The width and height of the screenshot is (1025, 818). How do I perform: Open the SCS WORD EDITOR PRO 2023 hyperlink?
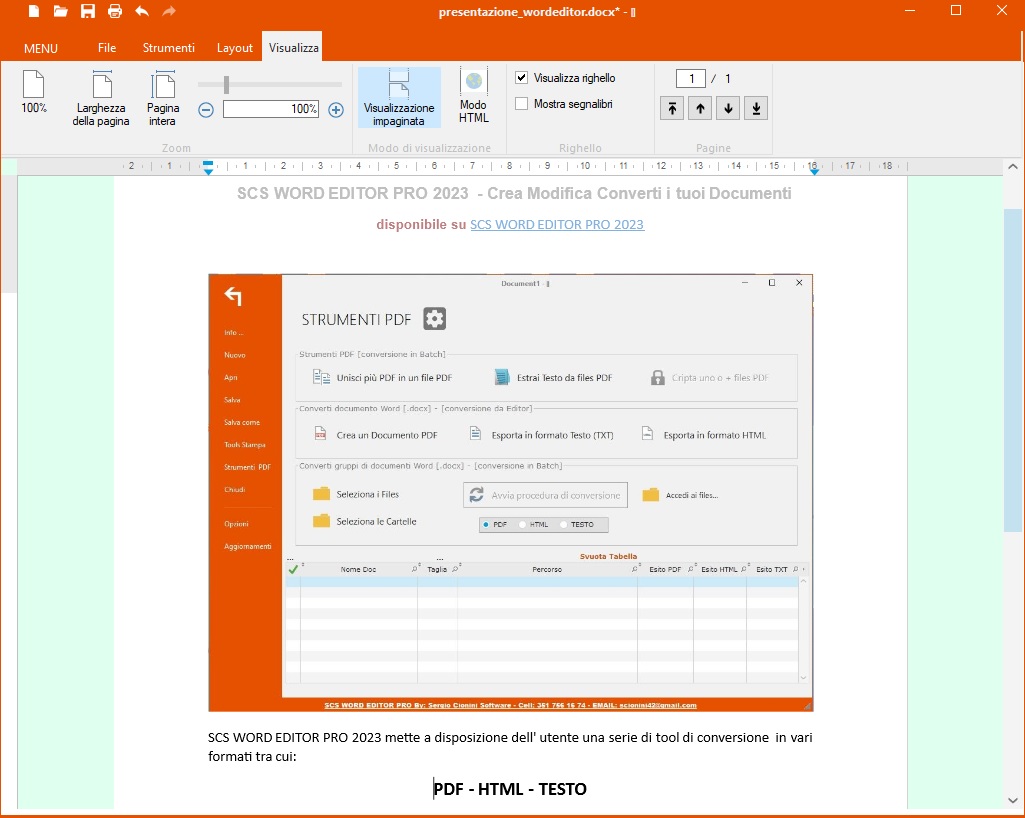click(x=557, y=225)
